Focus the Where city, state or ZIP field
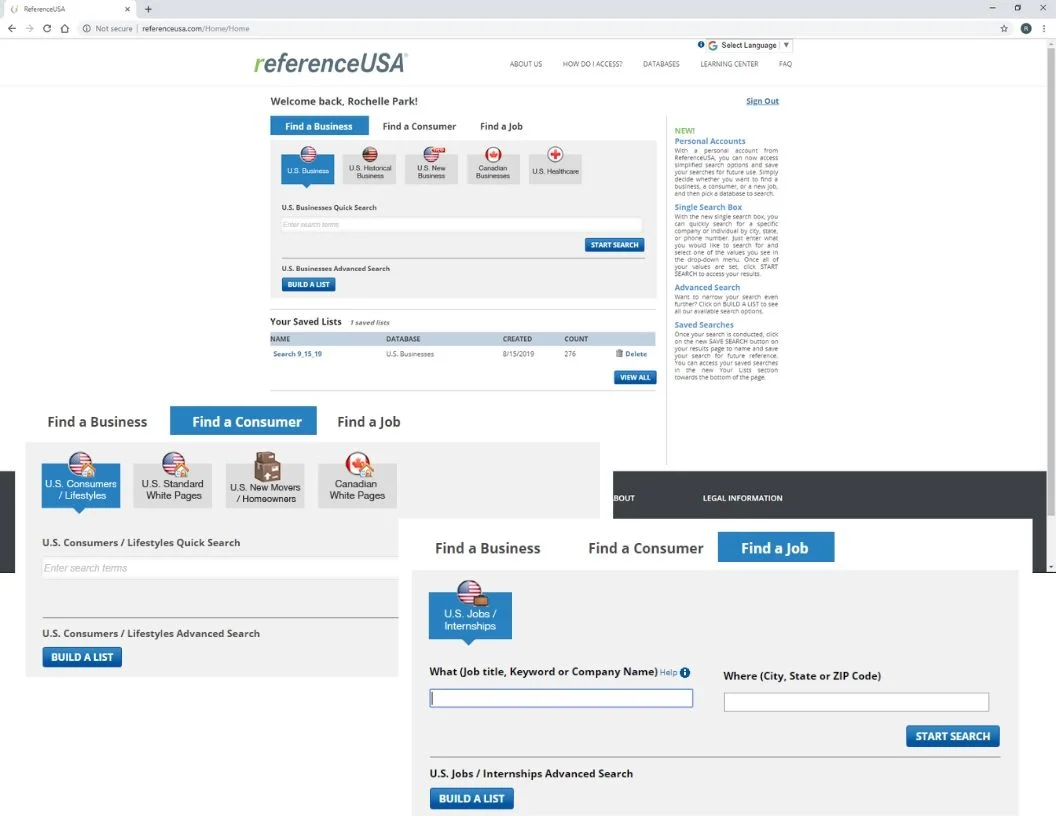The height and width of the screenshot is (816, 1056). click(x=856, y=702)
